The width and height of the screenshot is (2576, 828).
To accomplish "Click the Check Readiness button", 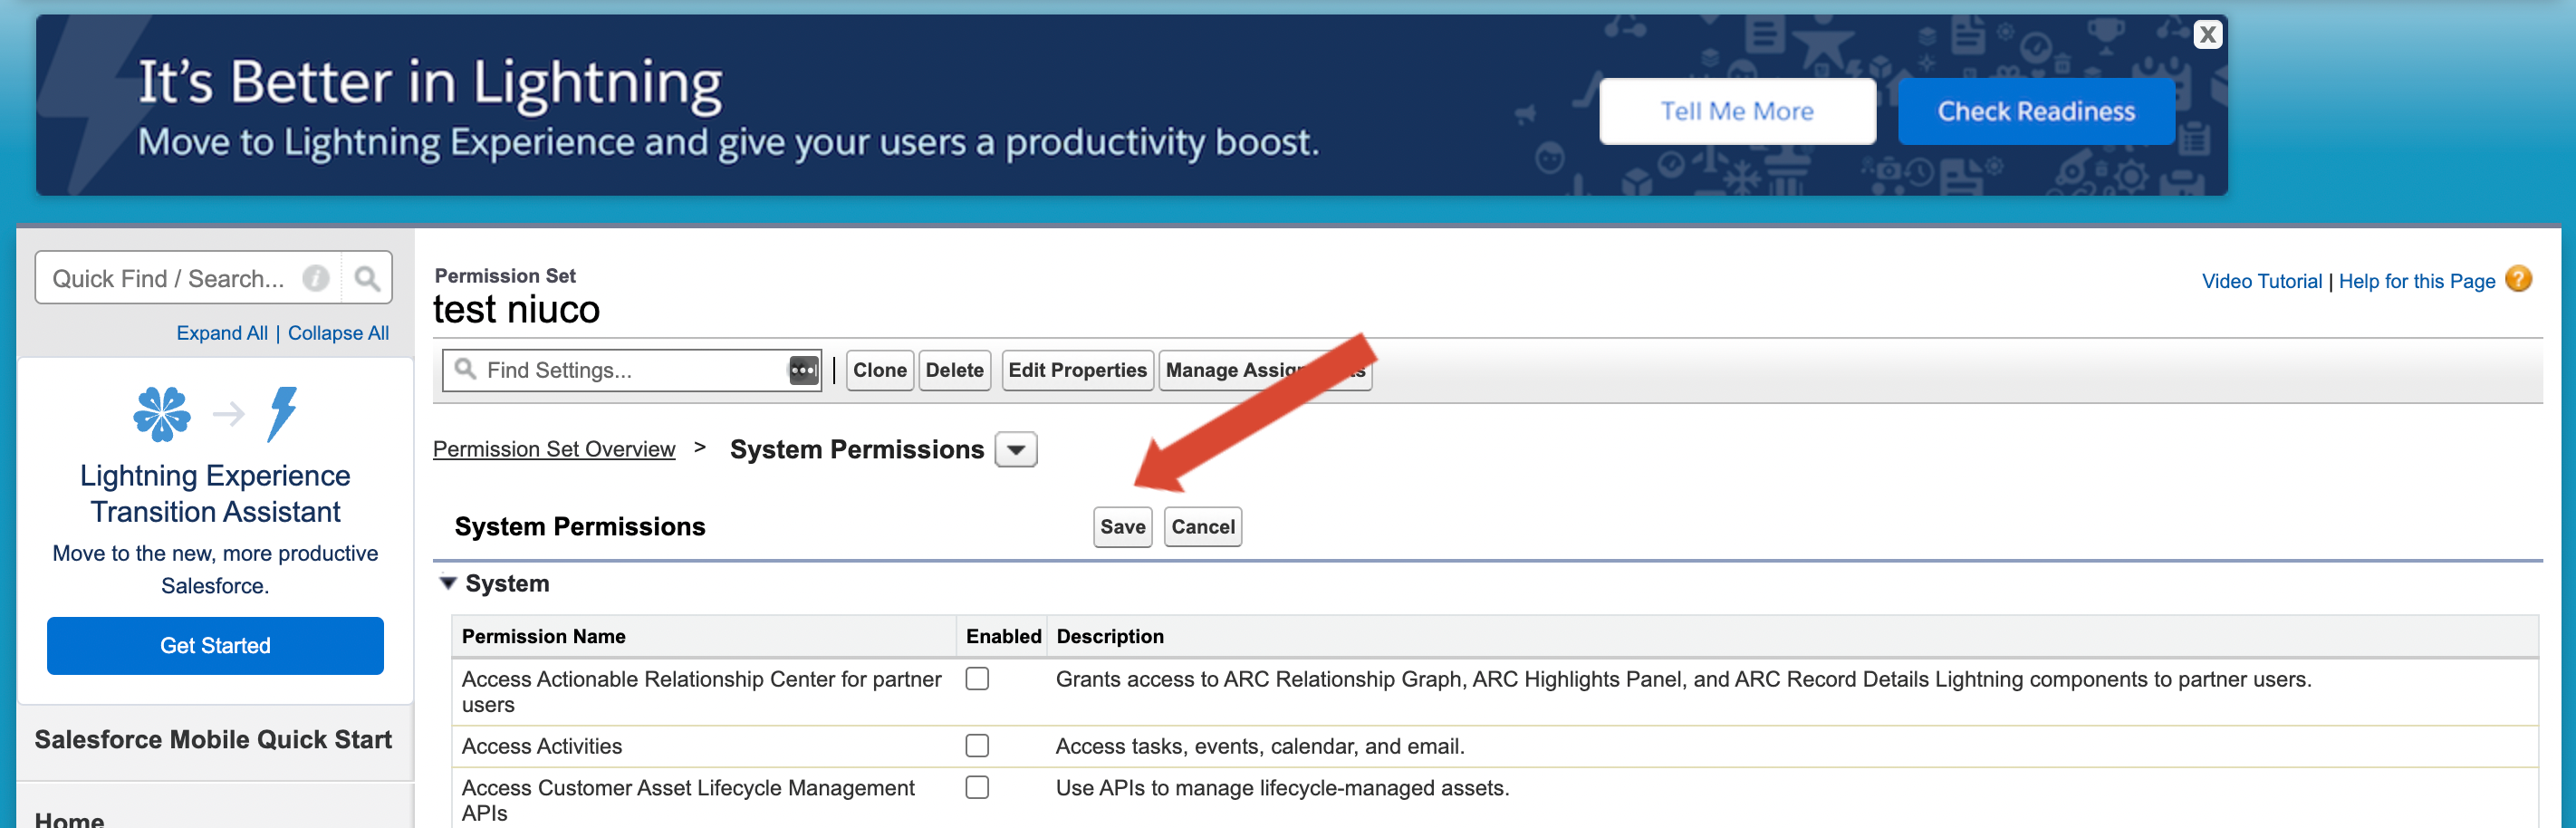I will 2035,111.
